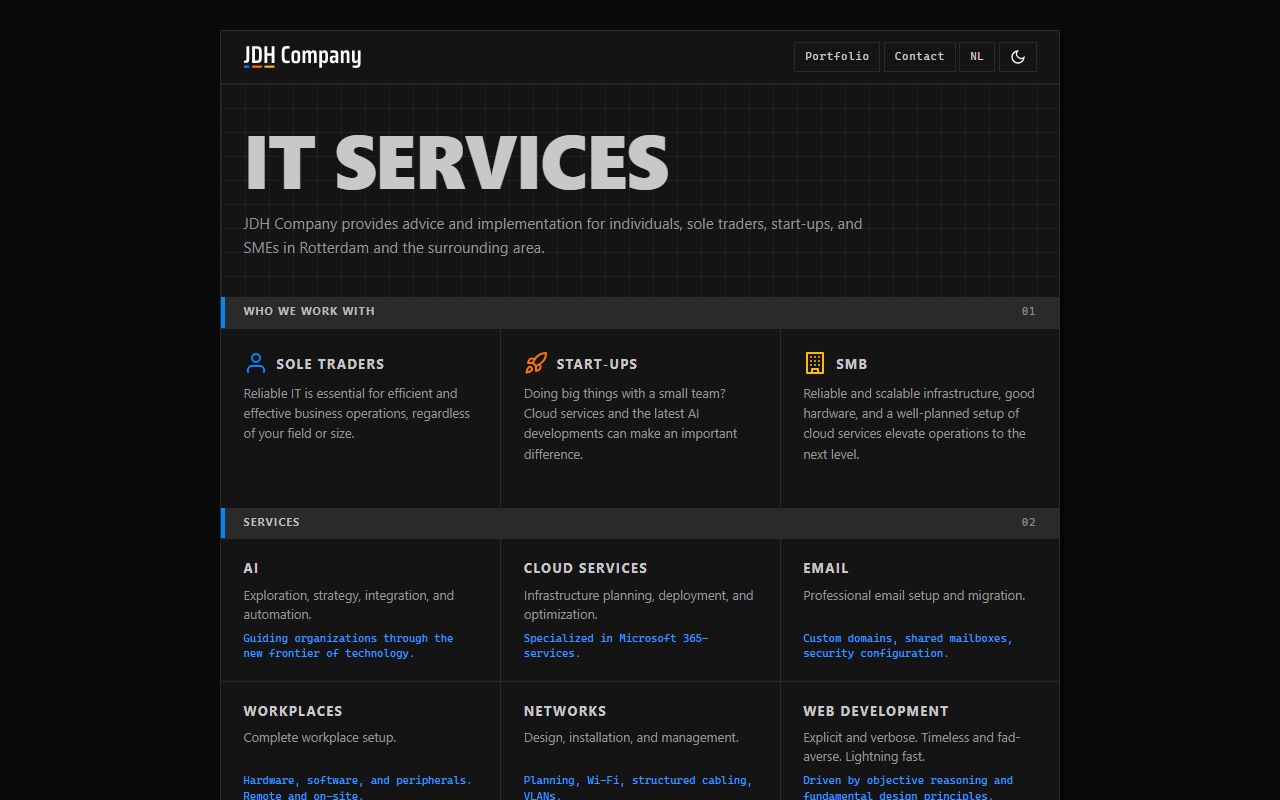1280x800 pixels.
Task: Click 'Reliable and scalable infrastructure' paragraph
Action: [919, 424]
